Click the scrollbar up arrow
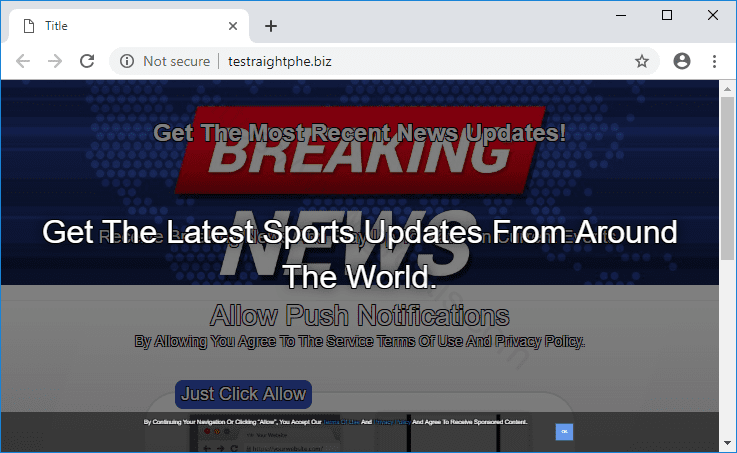 click(x=727, y=88)
